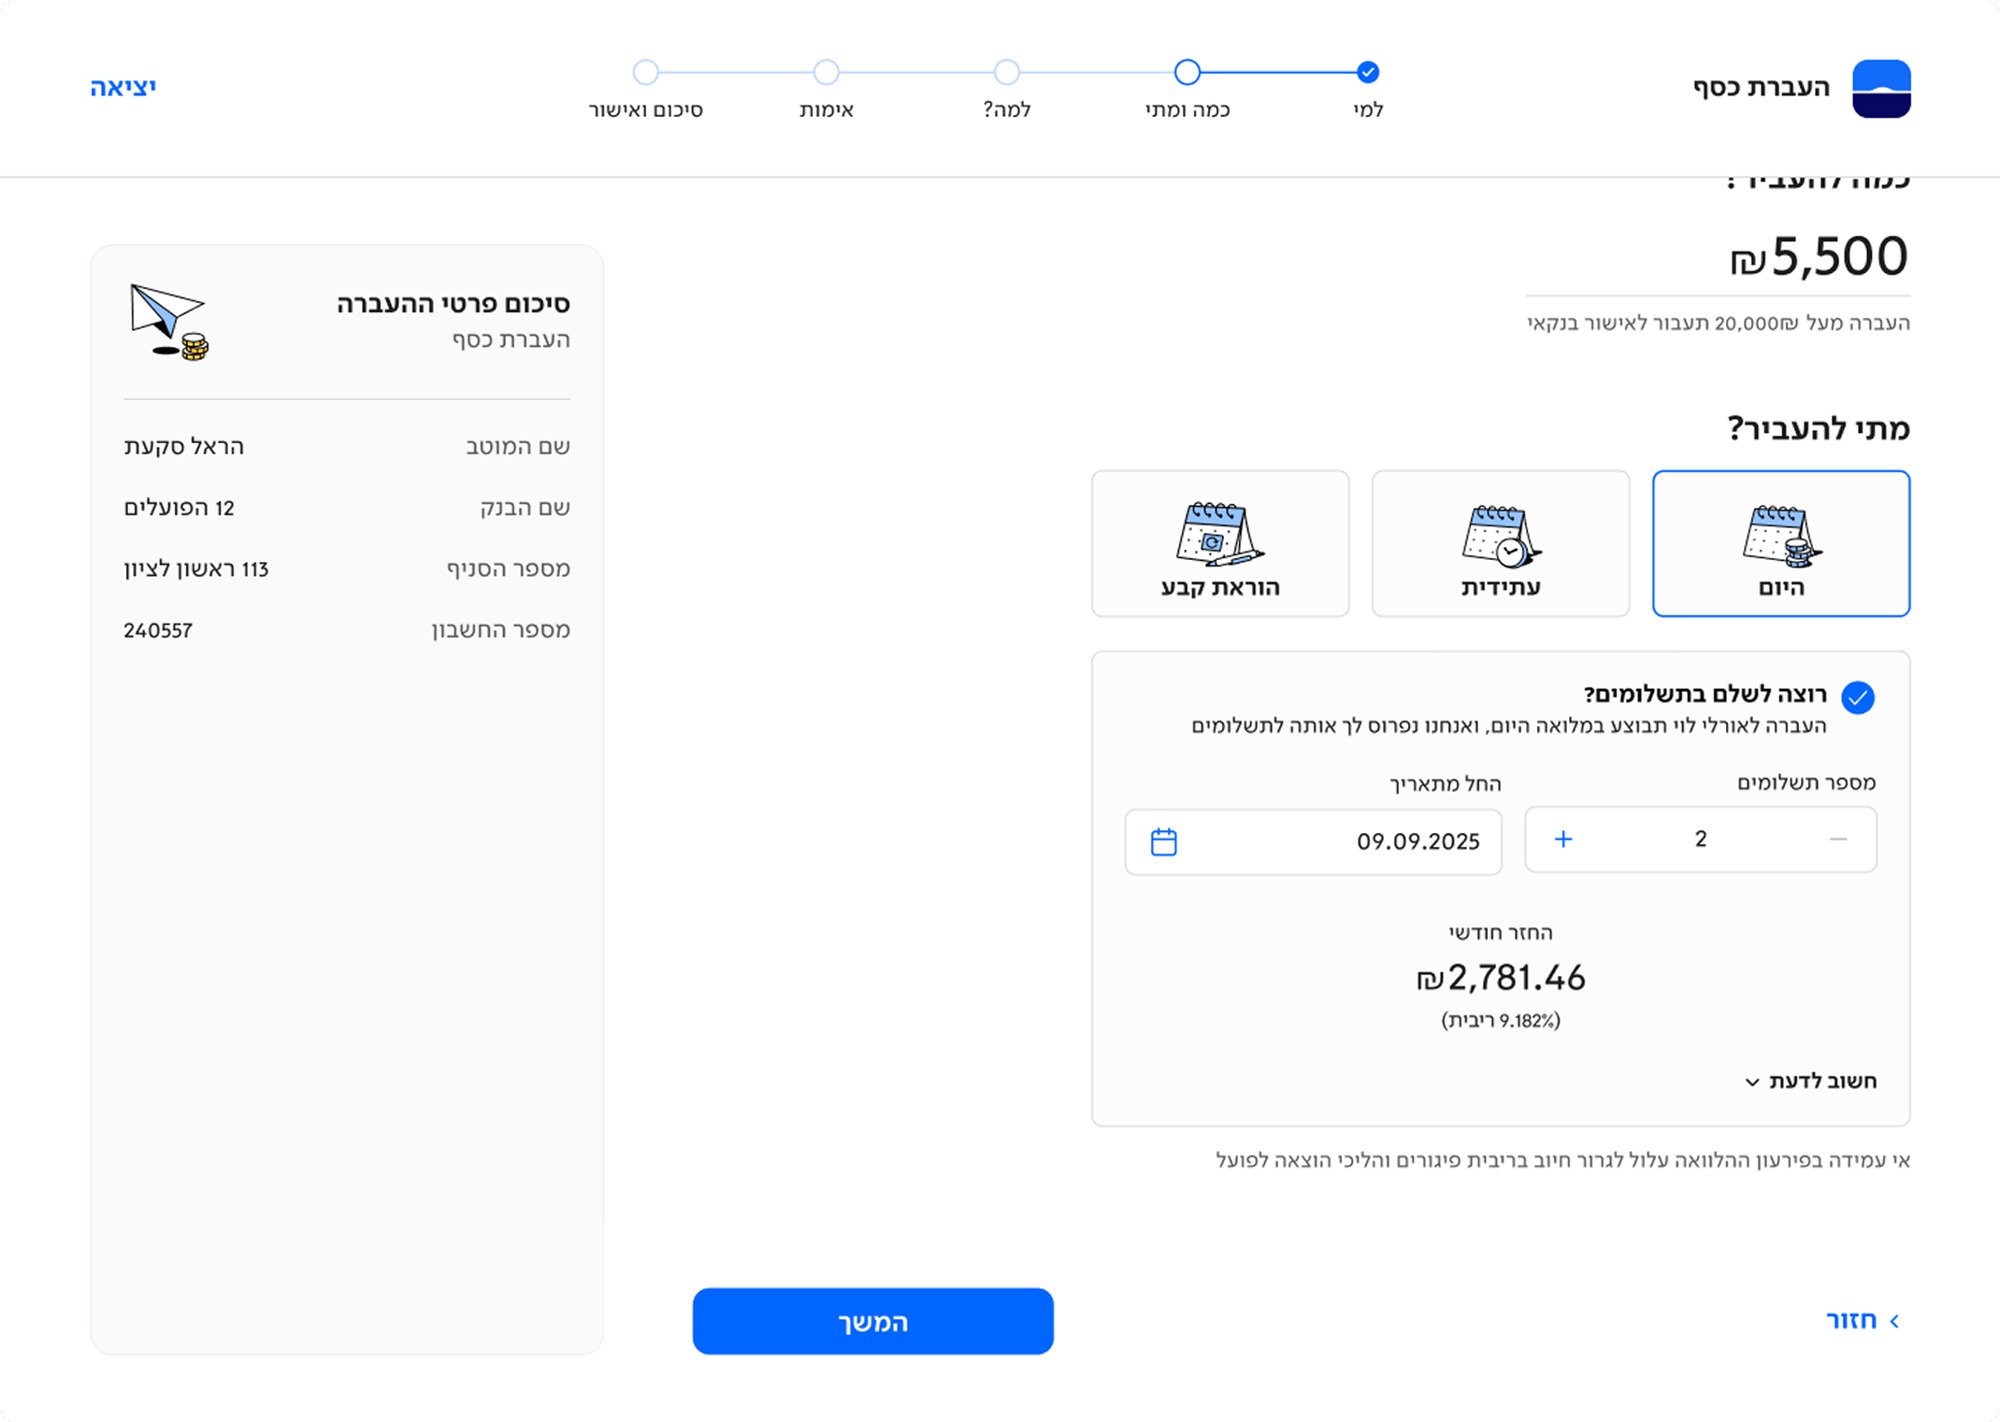Click the bank logo icon
Screen dimensions: 2000x1422
pyautogui.click(x=1881, y=88)
